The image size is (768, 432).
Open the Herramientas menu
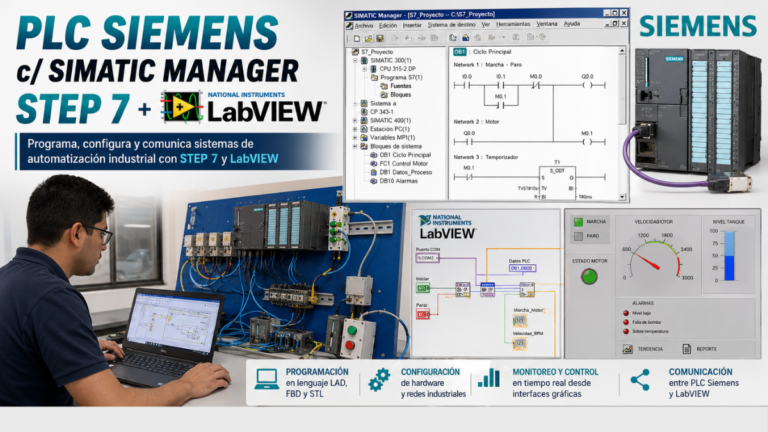(513, 24)
